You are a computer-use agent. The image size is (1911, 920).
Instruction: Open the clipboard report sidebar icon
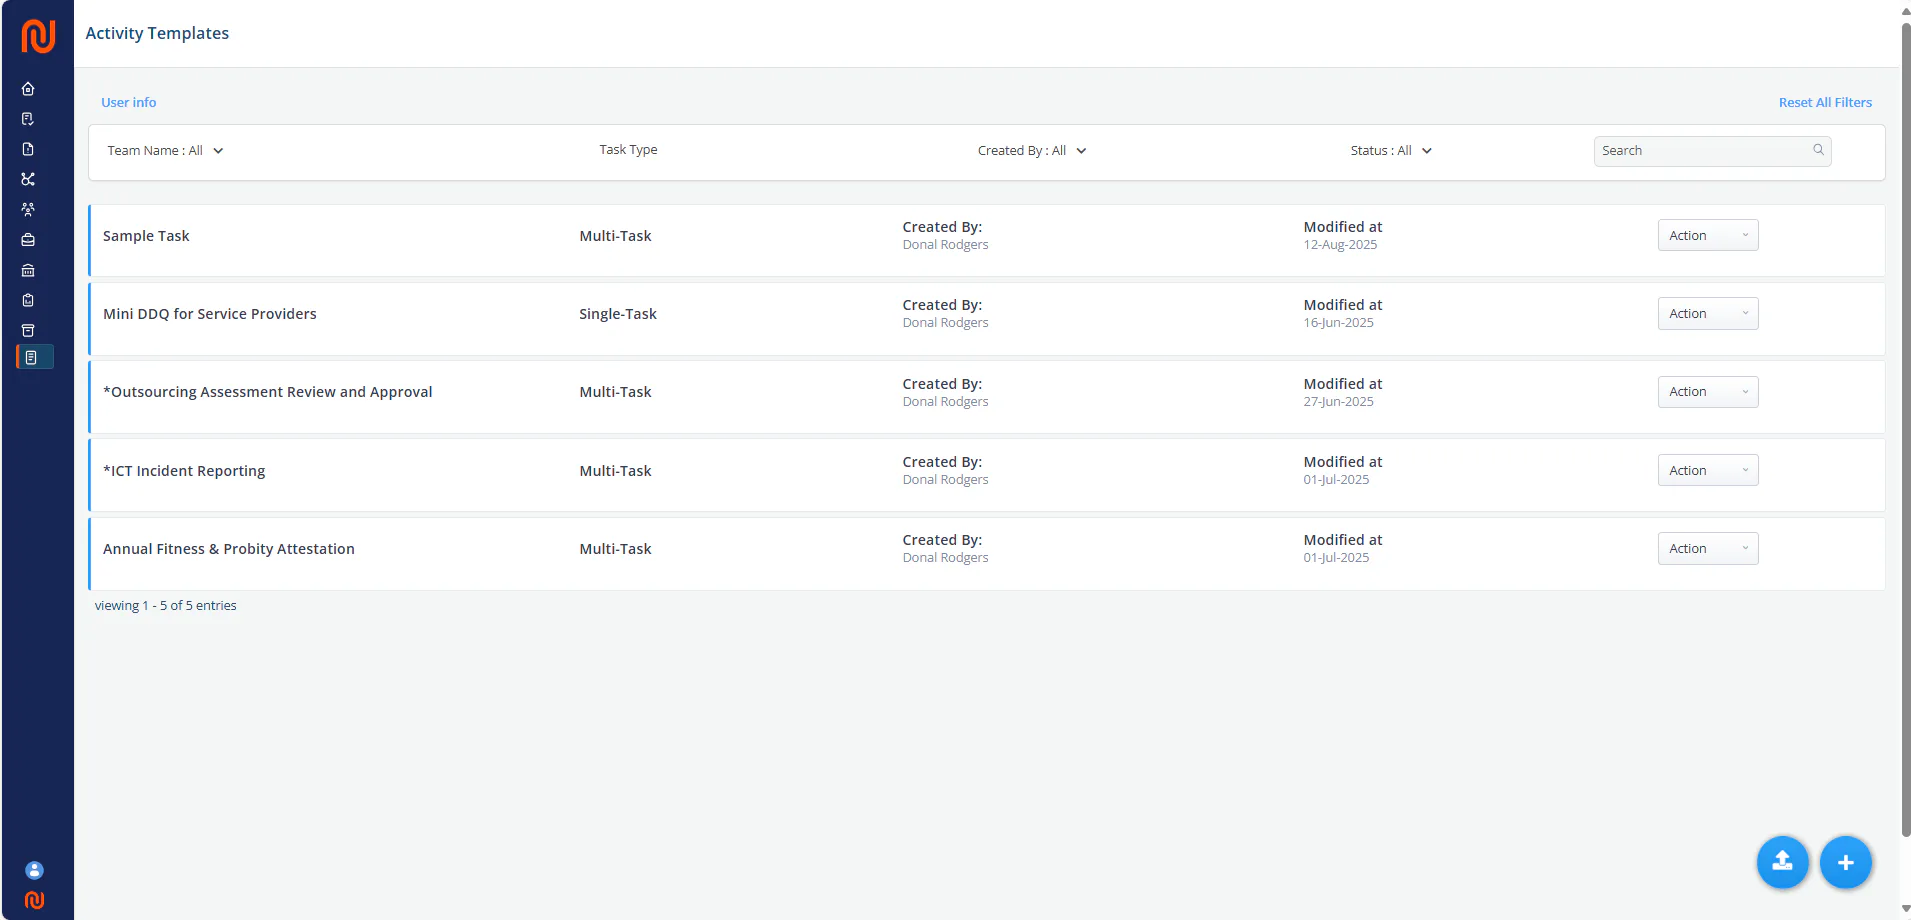click(x=28, y=300)
